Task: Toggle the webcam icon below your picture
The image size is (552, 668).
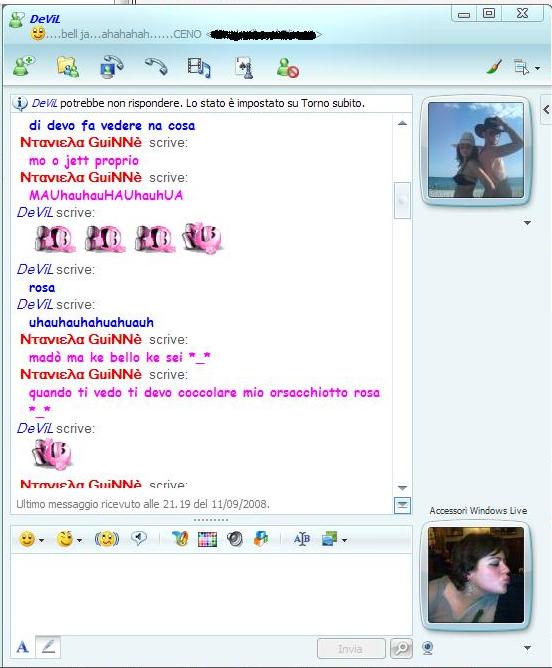Action: (x=428, y=648)
